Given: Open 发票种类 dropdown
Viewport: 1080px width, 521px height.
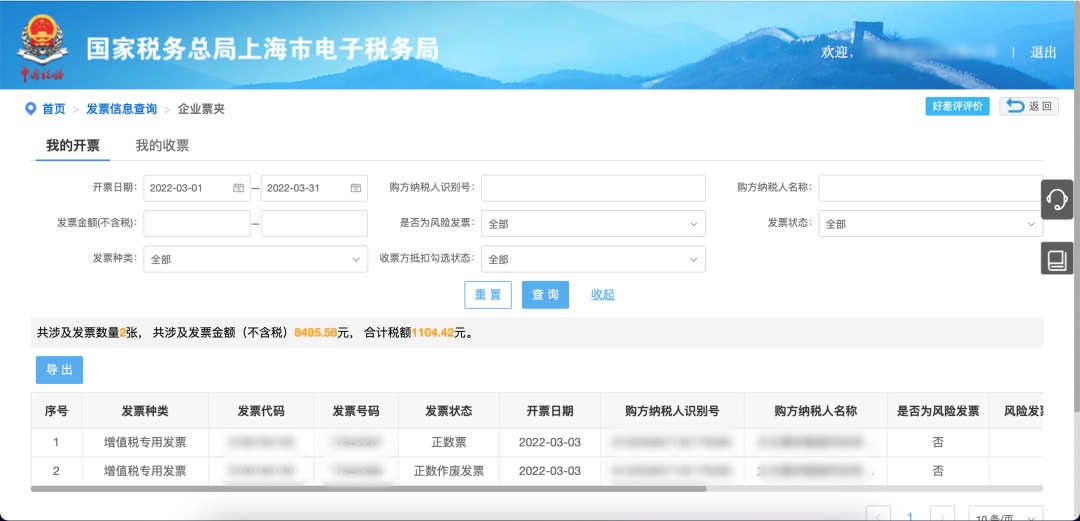Looking at the screenshot, I should pyautogui.click(x=255, y=259).
